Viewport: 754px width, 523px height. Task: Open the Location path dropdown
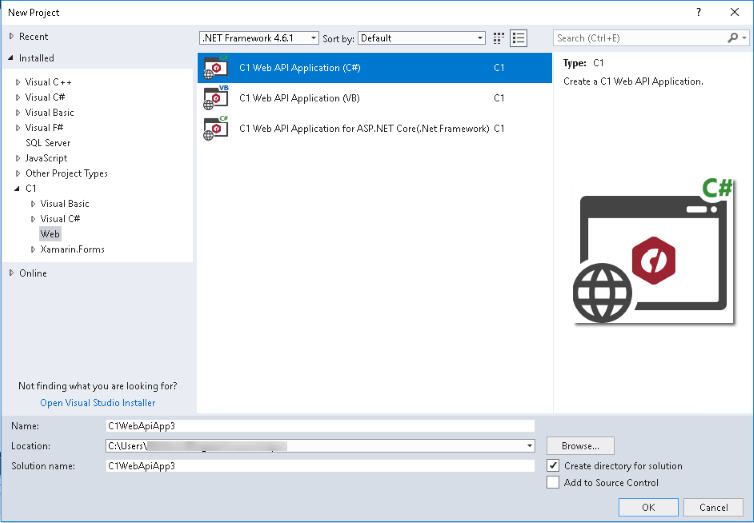click(x=529, y=446)
